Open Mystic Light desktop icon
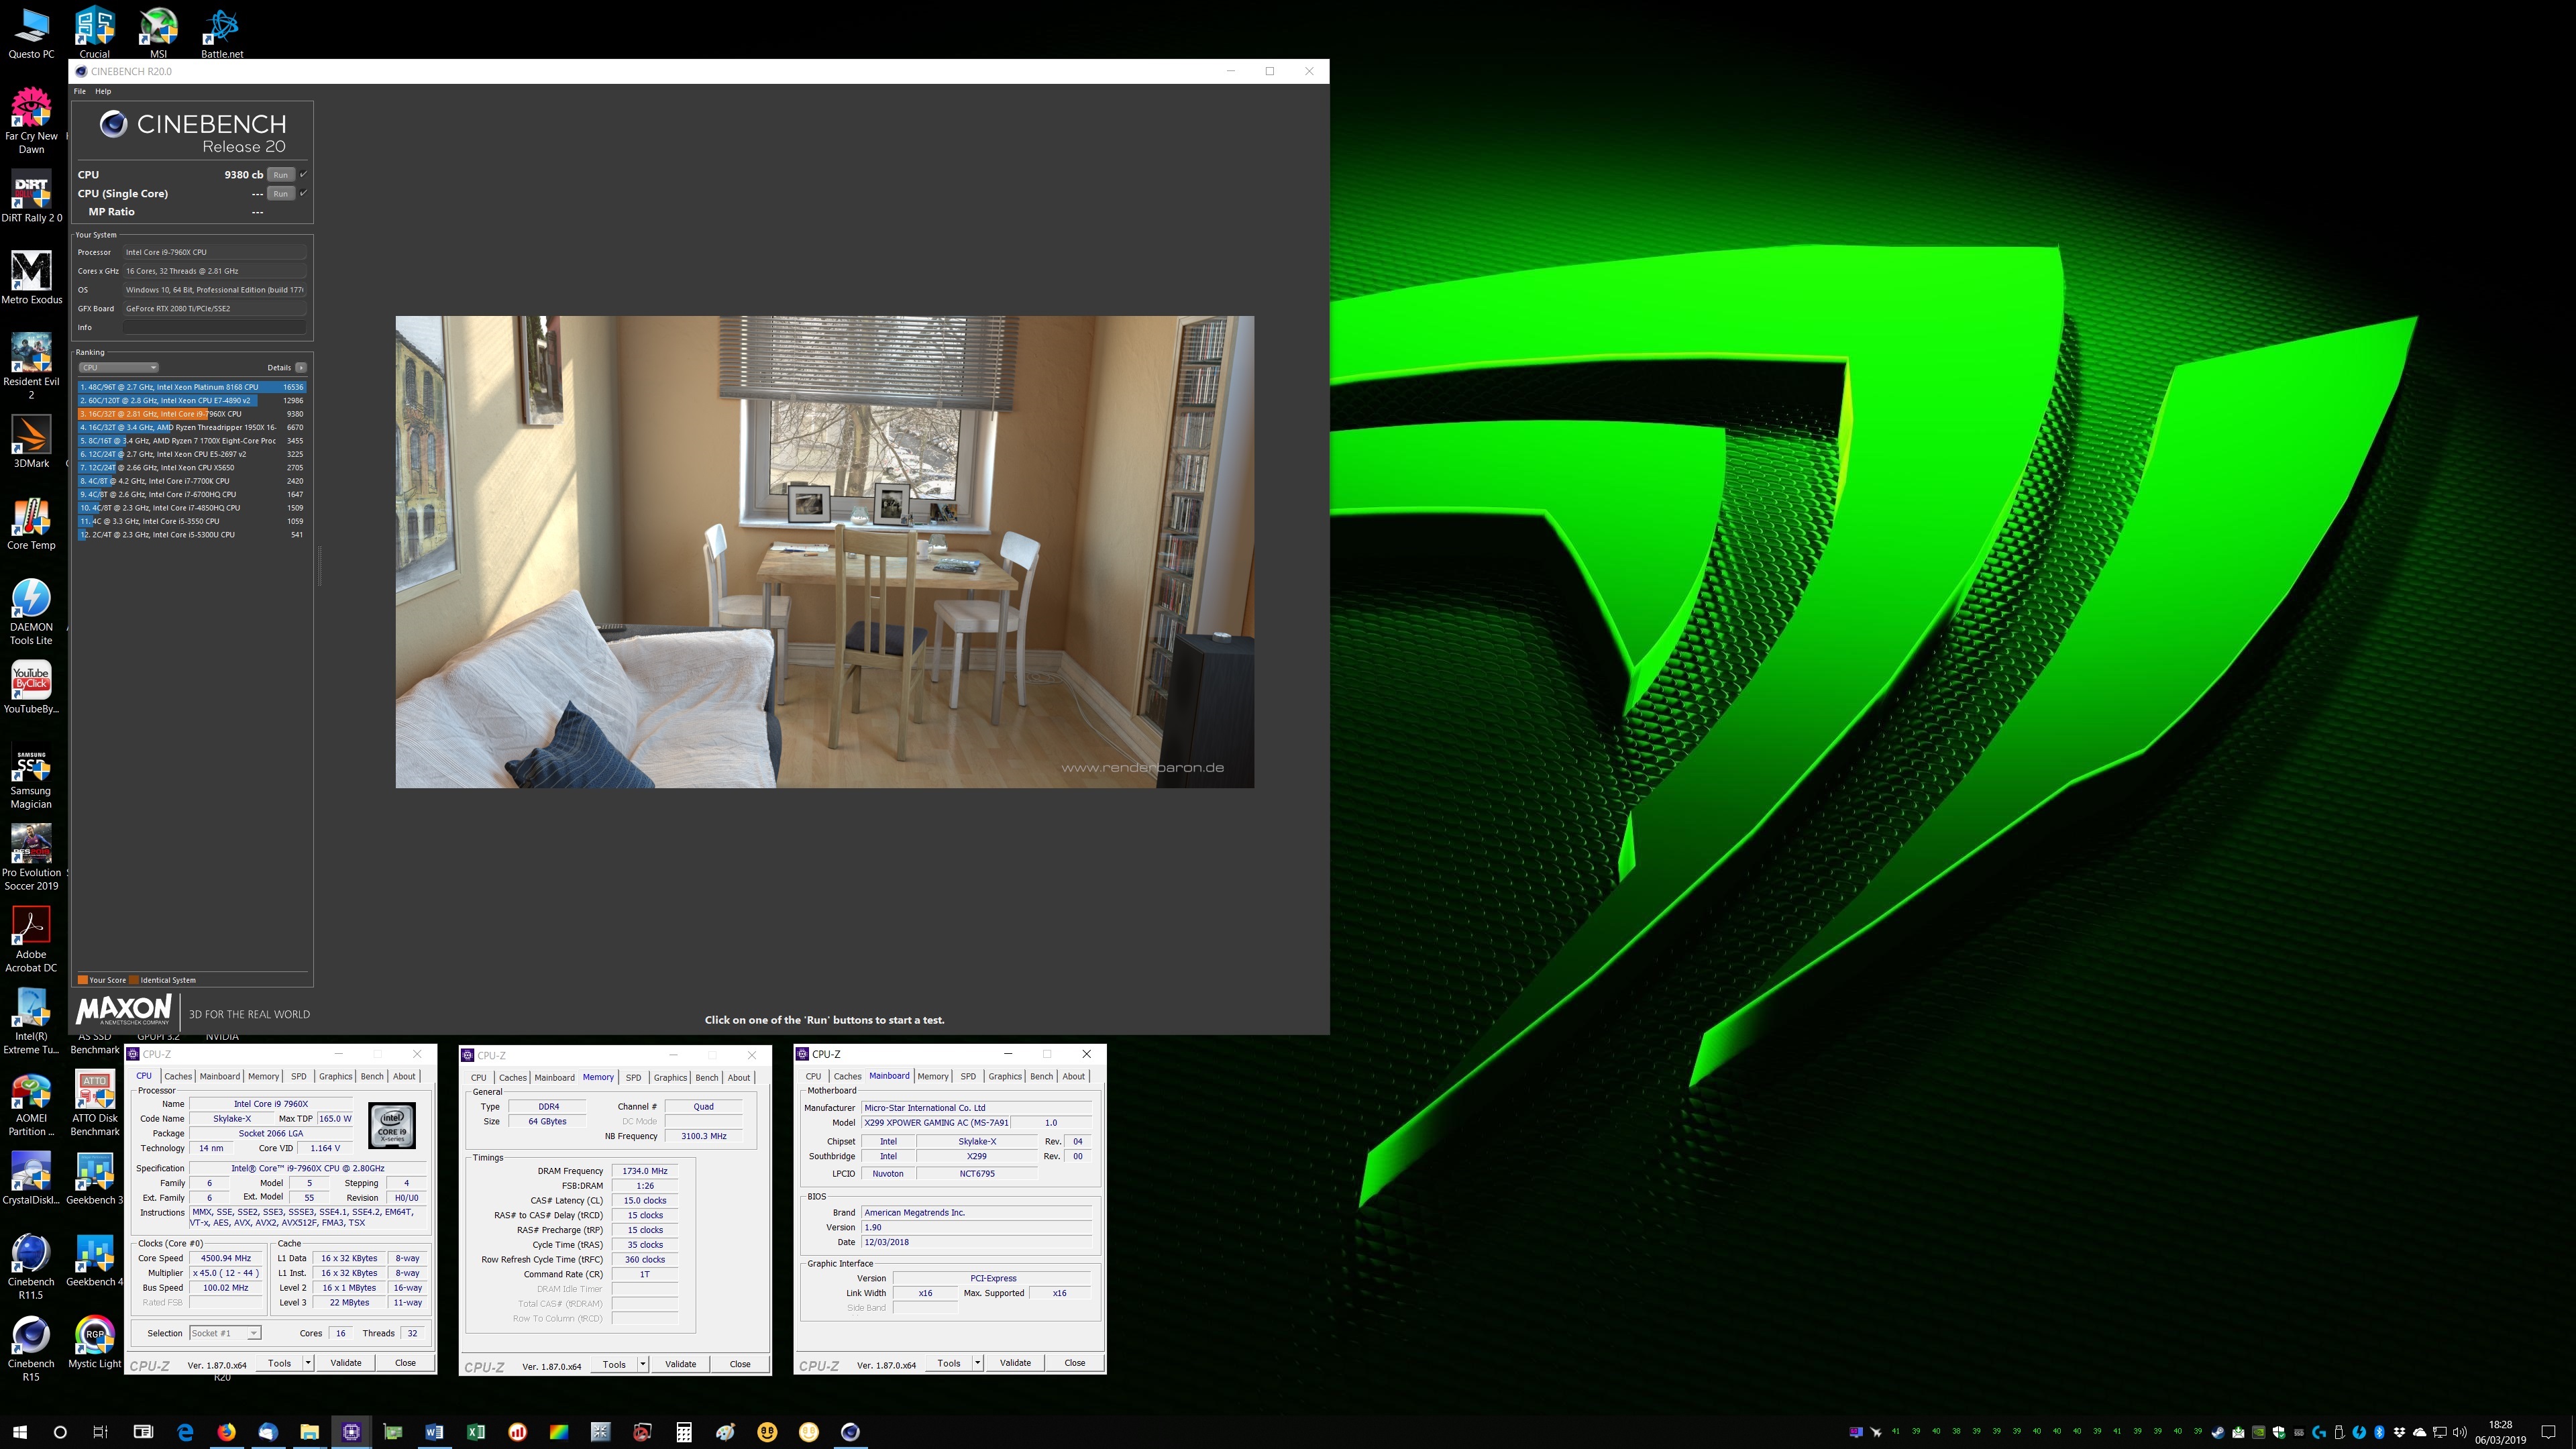This screenshot has width=2576, height=1449. pos(95,1341)
